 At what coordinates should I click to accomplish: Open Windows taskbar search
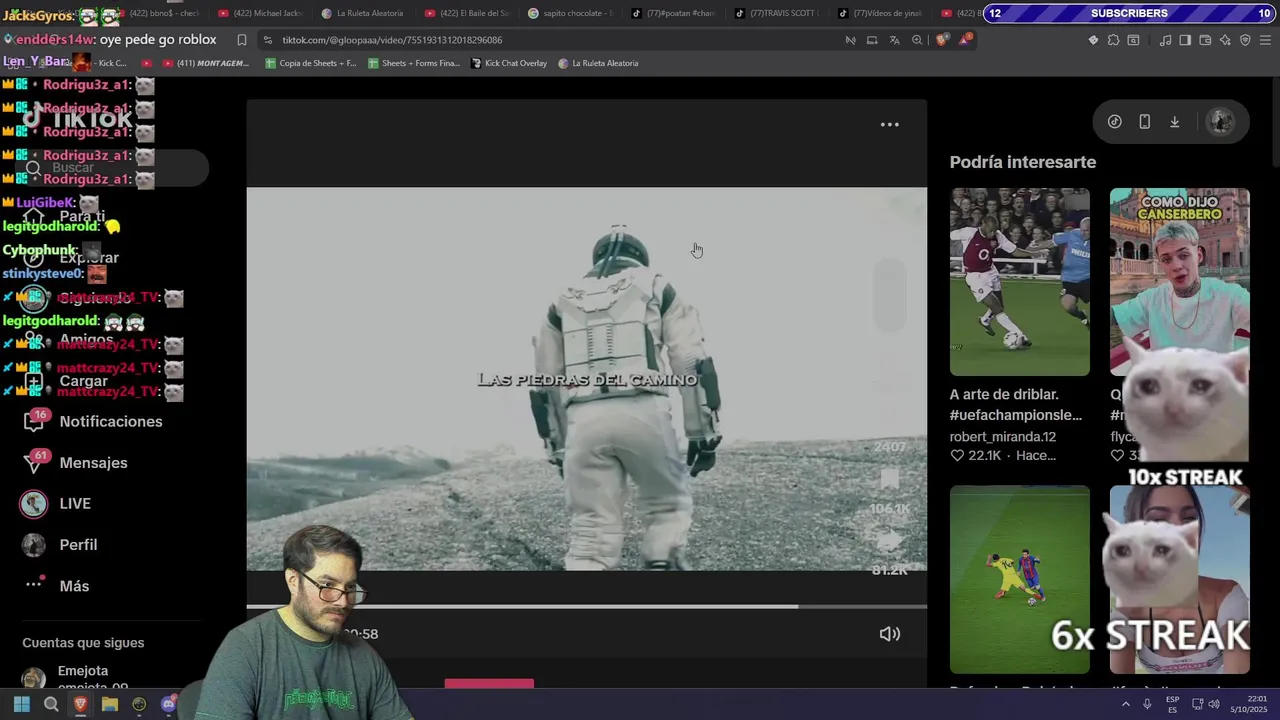pyautogui.click(x=51, y=704)
